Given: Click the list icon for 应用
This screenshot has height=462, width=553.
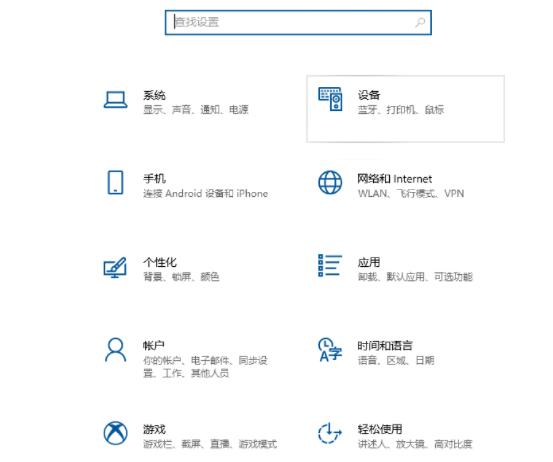Looking at the screenshot, I should [x=330, y=266].
